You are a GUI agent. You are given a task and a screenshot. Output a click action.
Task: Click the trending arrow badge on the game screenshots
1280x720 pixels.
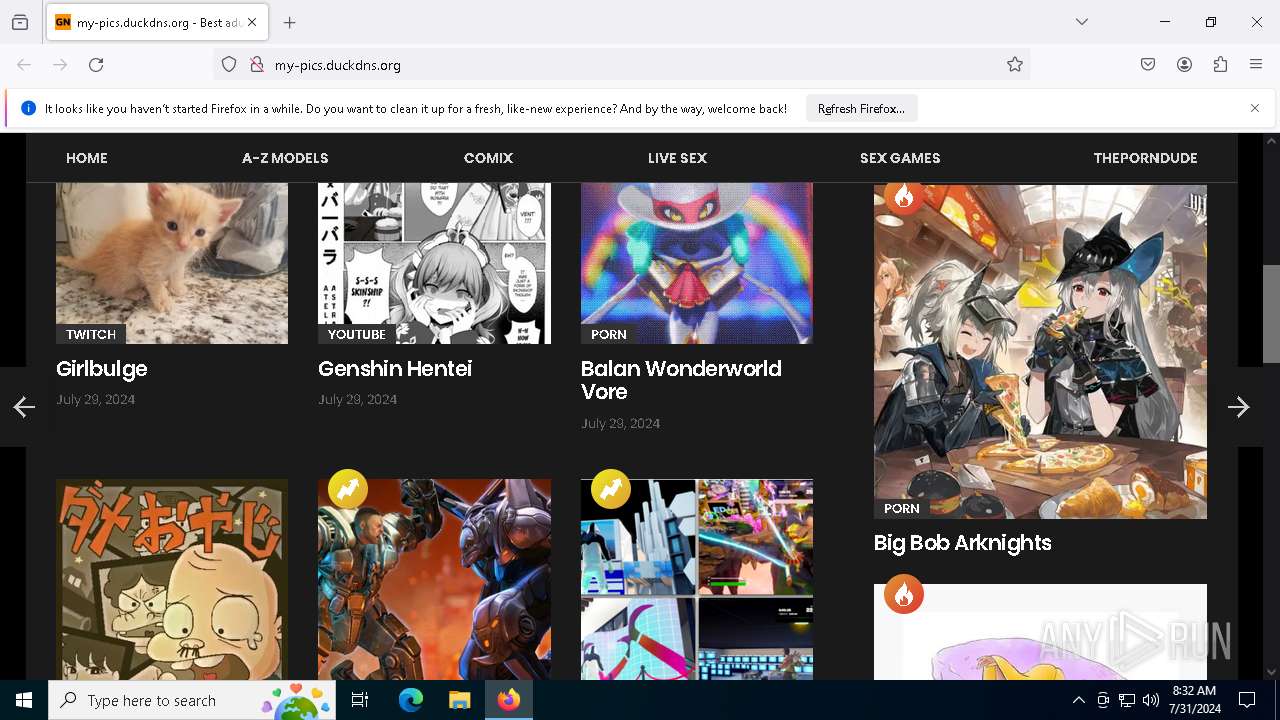[610, 489]
